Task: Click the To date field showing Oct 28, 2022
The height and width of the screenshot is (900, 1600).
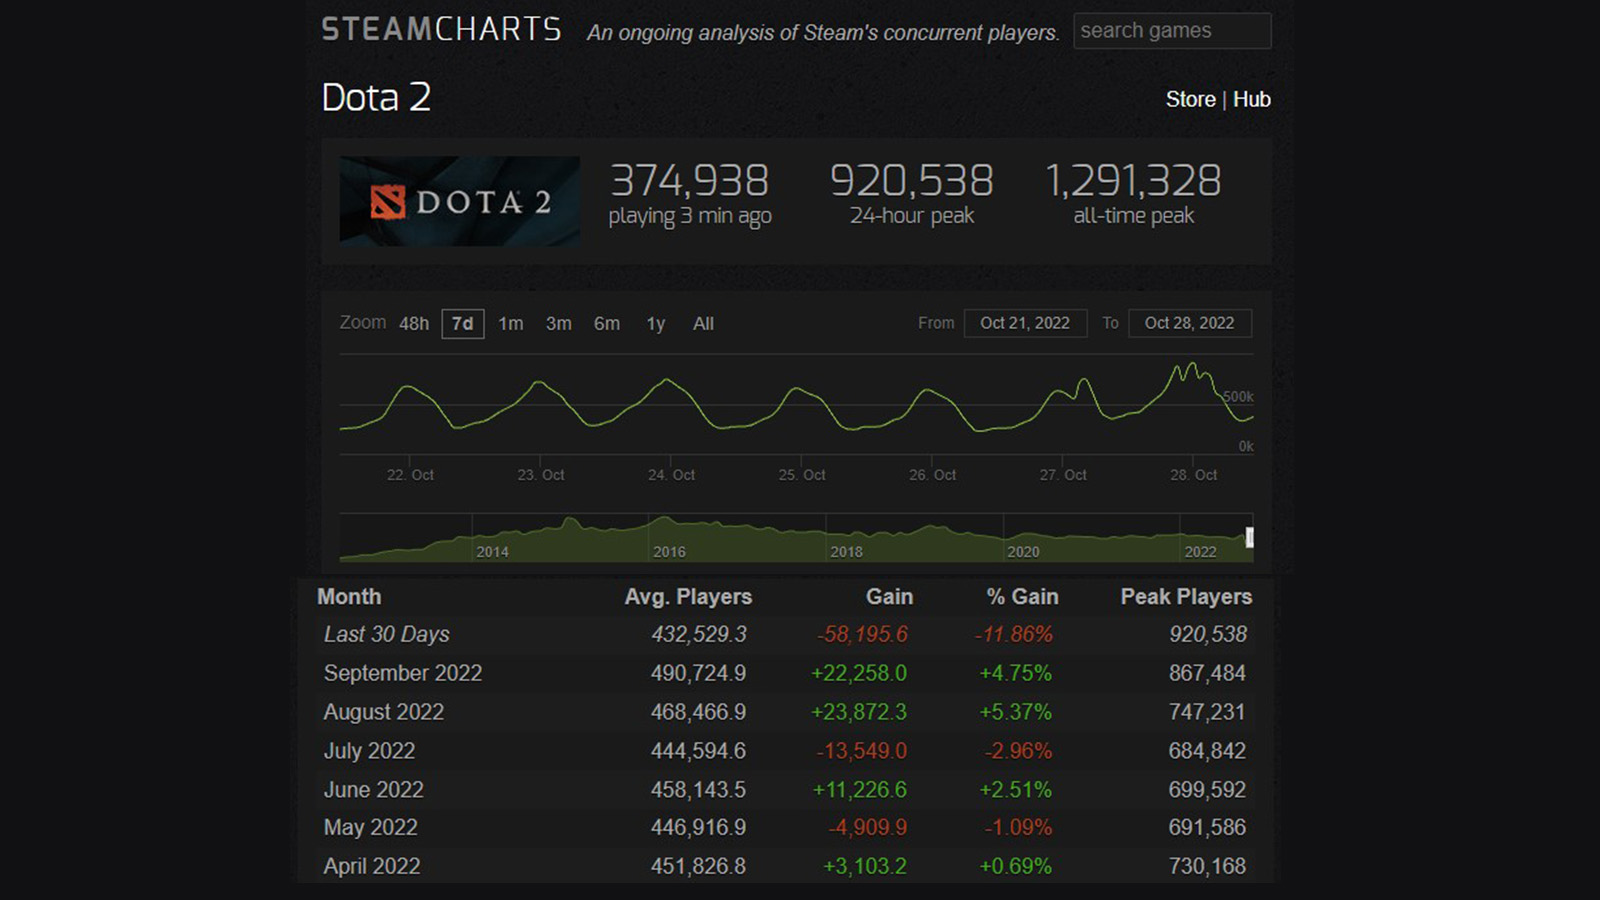Action: pyautogui.click(x=1190, y=323)
